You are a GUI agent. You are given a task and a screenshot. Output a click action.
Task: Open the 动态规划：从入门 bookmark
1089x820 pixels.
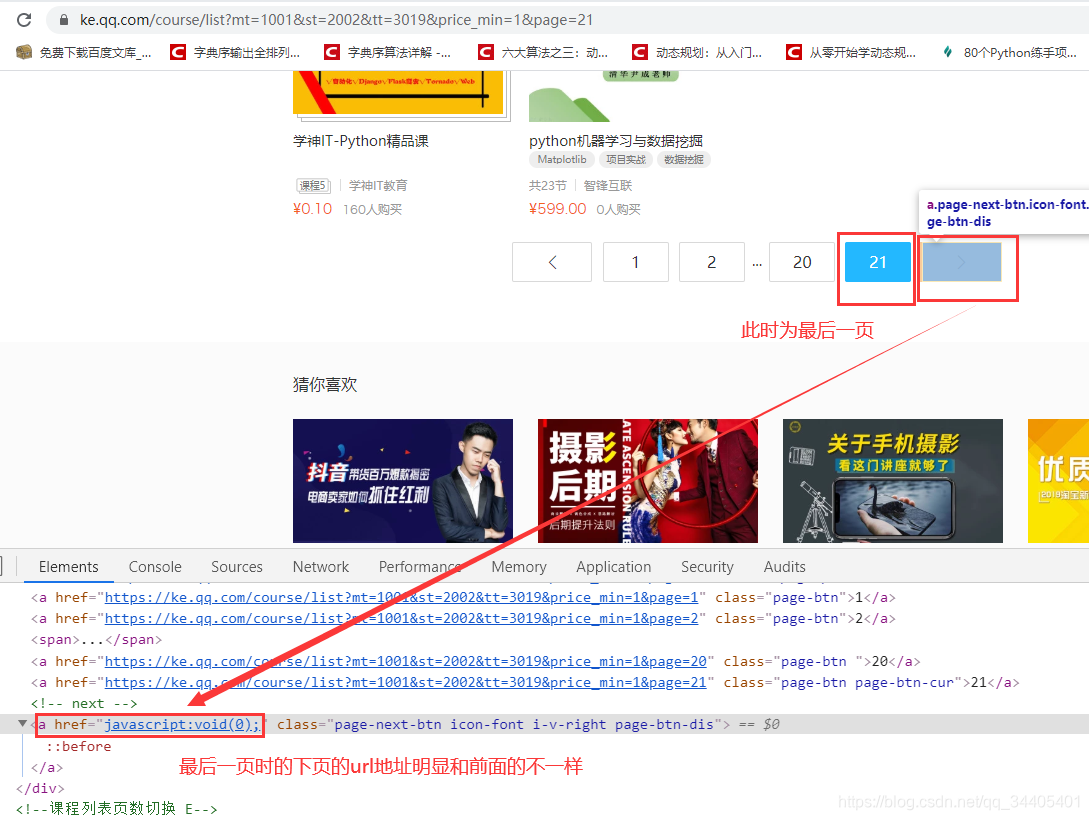click(x=697, y=52)
